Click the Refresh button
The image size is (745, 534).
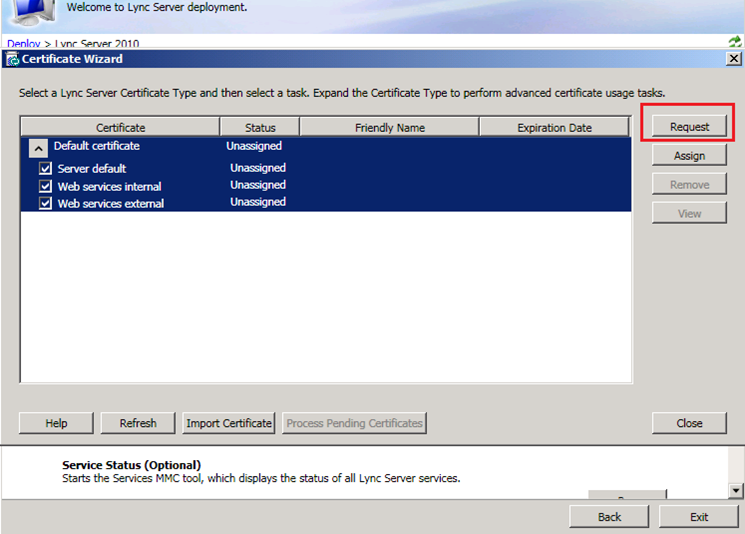coord(138,423)
